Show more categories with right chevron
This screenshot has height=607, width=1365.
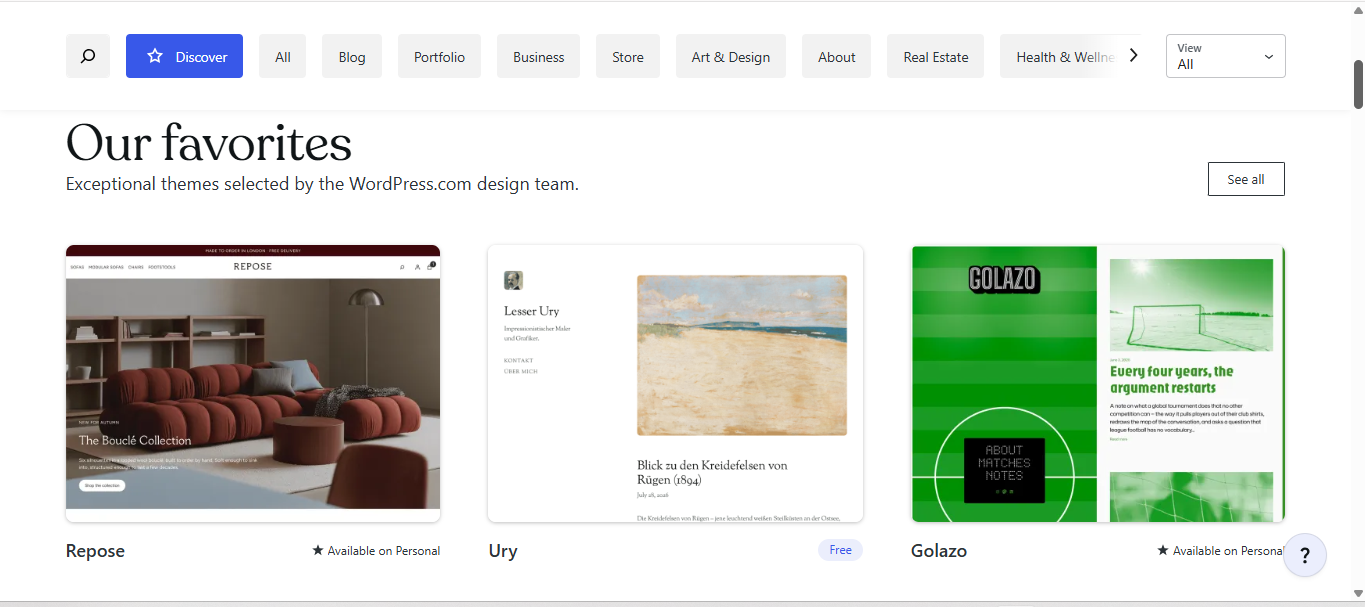(1133, 56)
